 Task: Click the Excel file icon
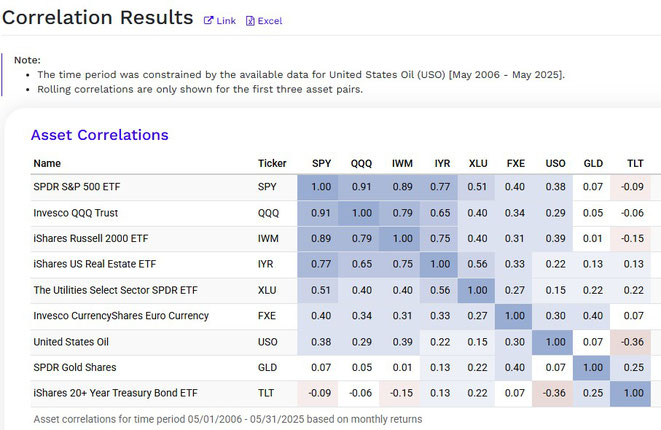(x=250, y=21)
